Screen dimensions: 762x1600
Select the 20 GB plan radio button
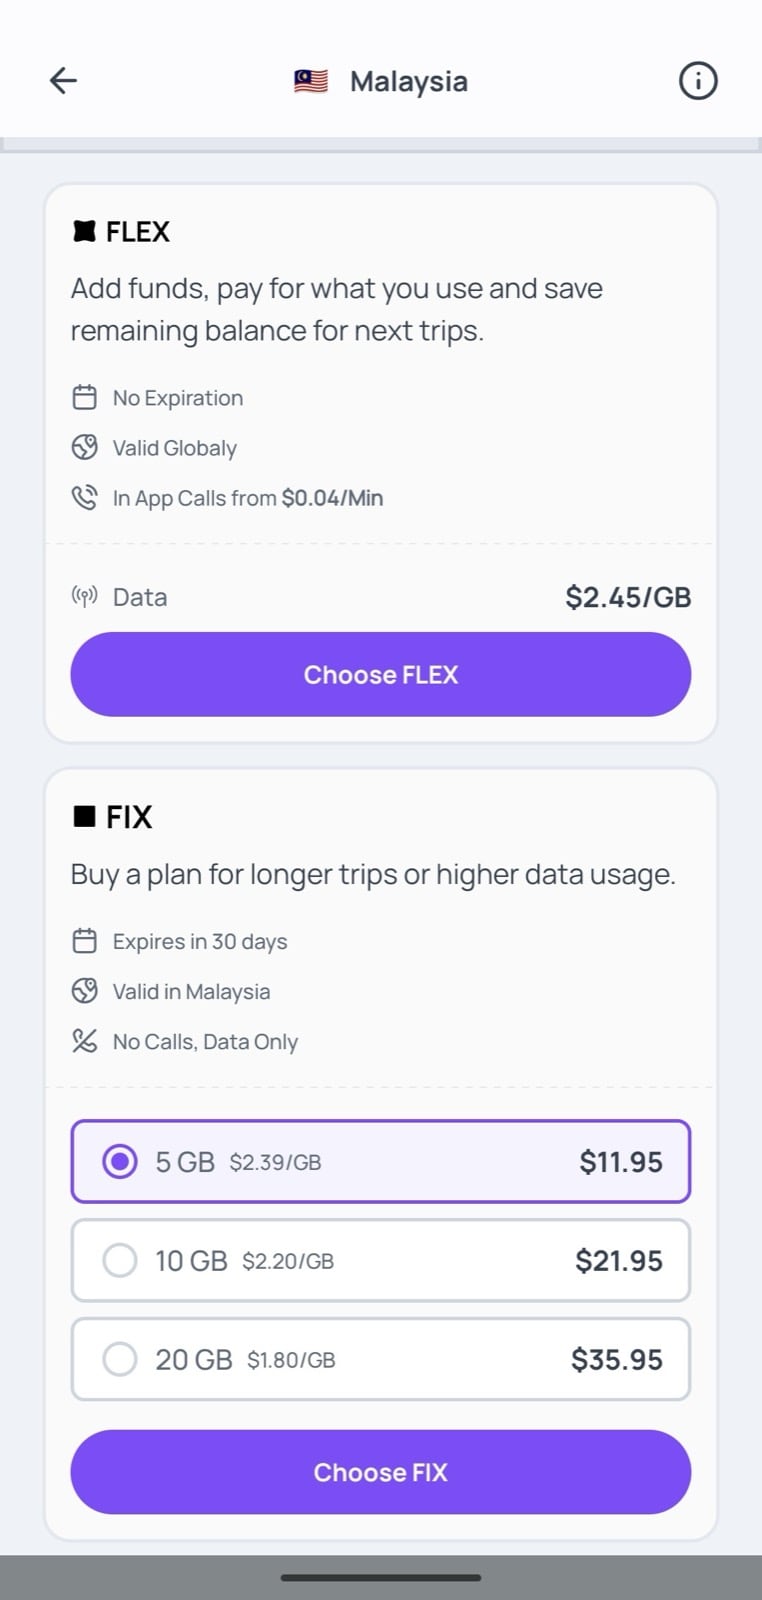(120, 1360)
